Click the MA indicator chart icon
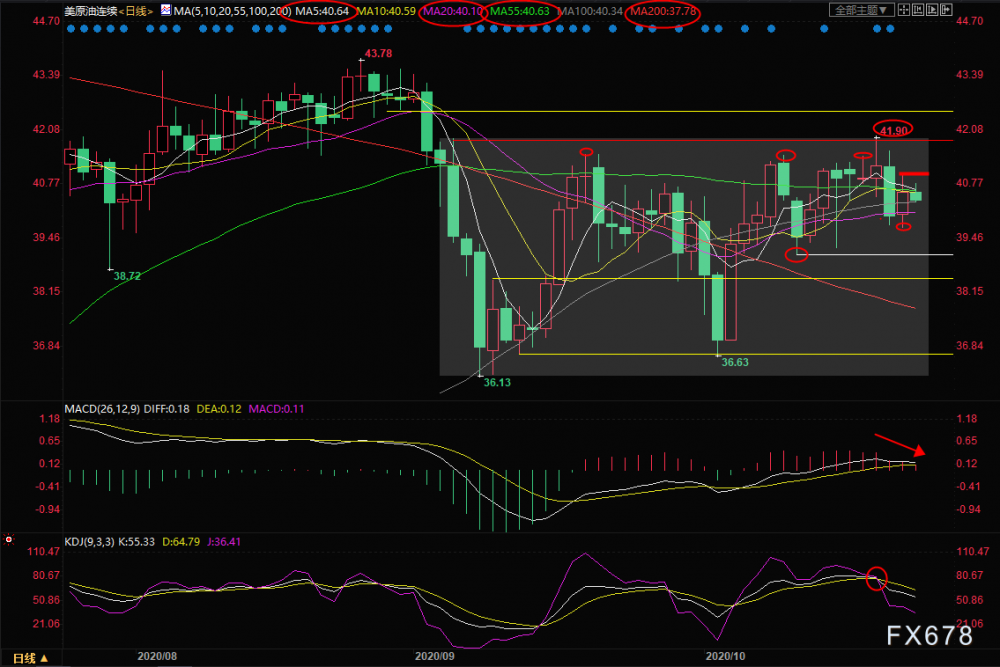The width and height of the screenshot is (1000, 667). [166, 10]
